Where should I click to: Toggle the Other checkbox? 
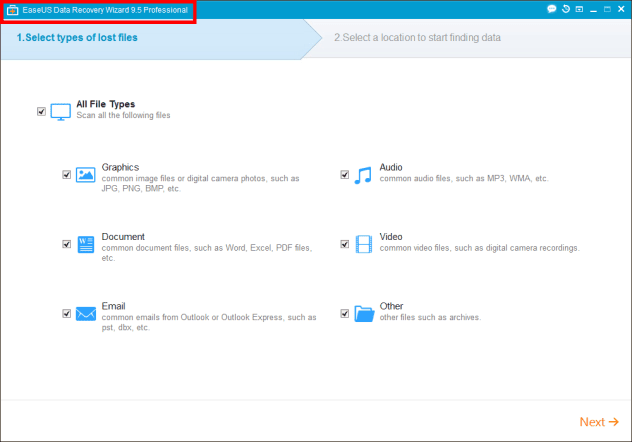(x=345, y=313)
